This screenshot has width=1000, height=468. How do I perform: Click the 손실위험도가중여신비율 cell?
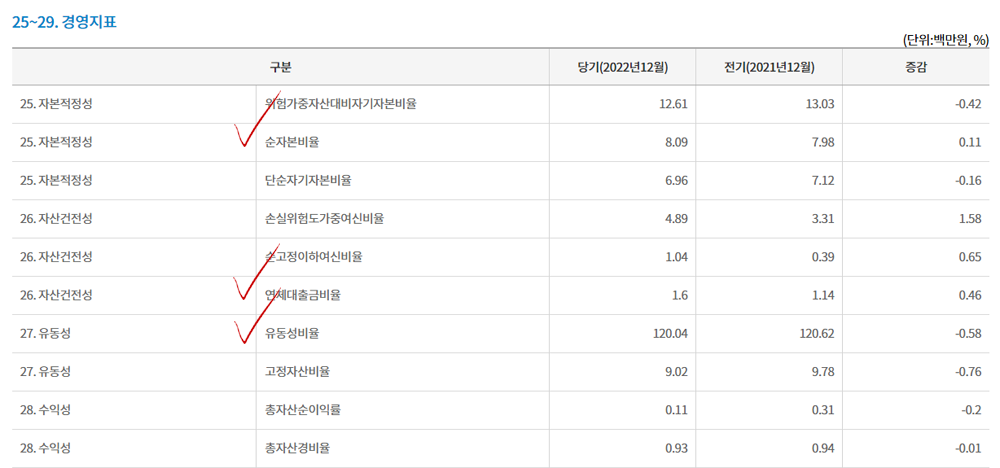pos(324,219)
